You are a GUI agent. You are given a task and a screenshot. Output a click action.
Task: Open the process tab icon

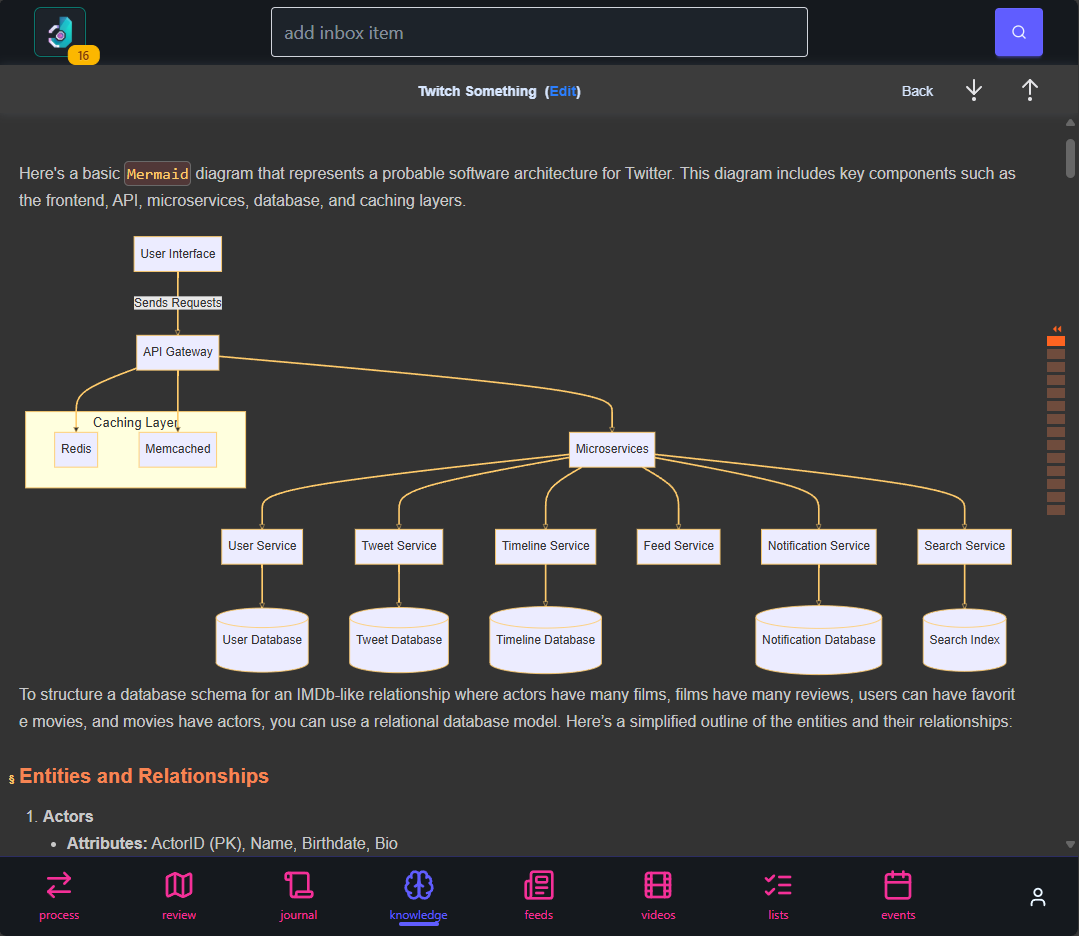tap(59, 885)
